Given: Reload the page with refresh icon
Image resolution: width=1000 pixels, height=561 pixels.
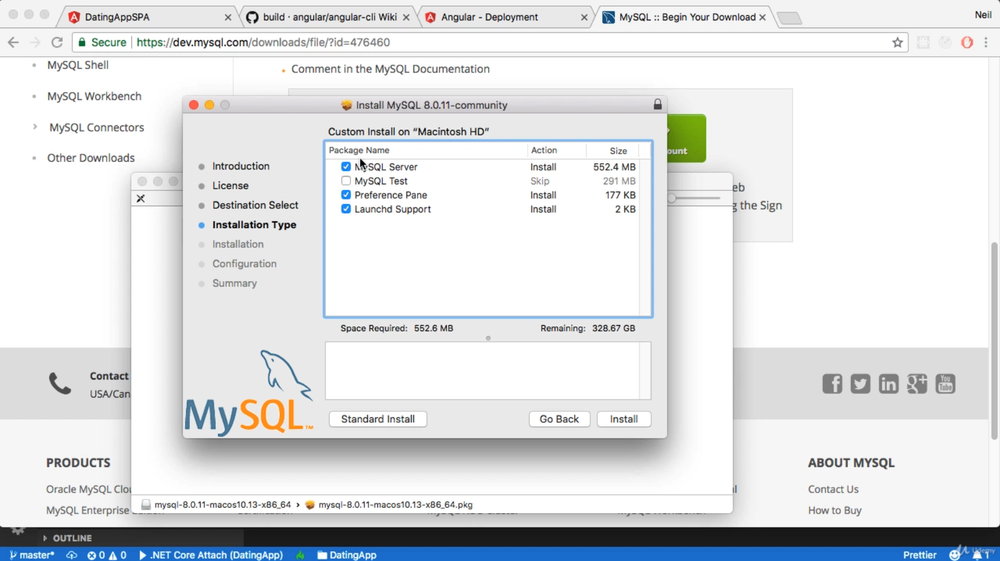Looking at the screenshot, I should 57,42.
